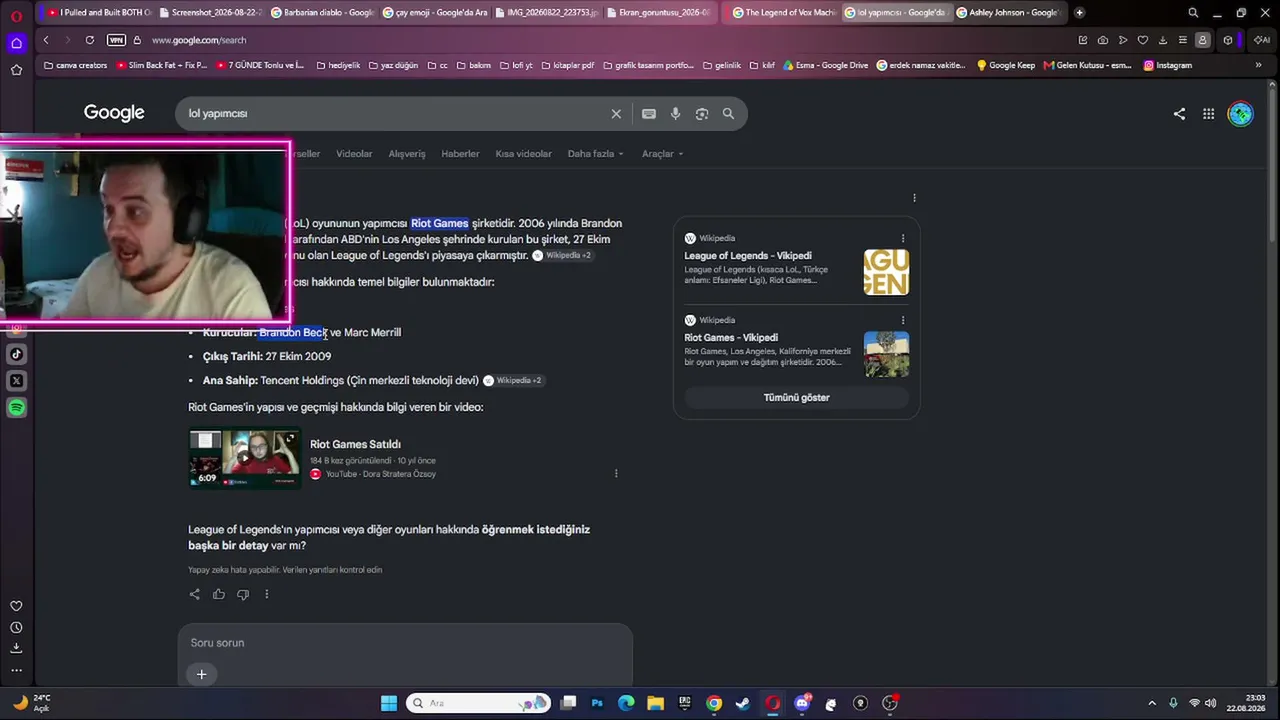Viewport: 1280px width, 720px height.
Task: Play the Riot Games Satıldı video thumbnail
Action: pyautogui.click(x=244, y=459)
